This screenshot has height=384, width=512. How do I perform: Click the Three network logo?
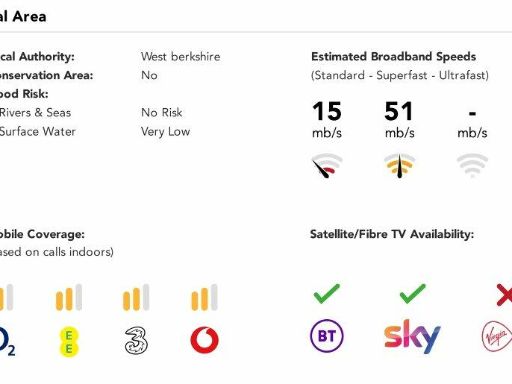coord(136,340)
